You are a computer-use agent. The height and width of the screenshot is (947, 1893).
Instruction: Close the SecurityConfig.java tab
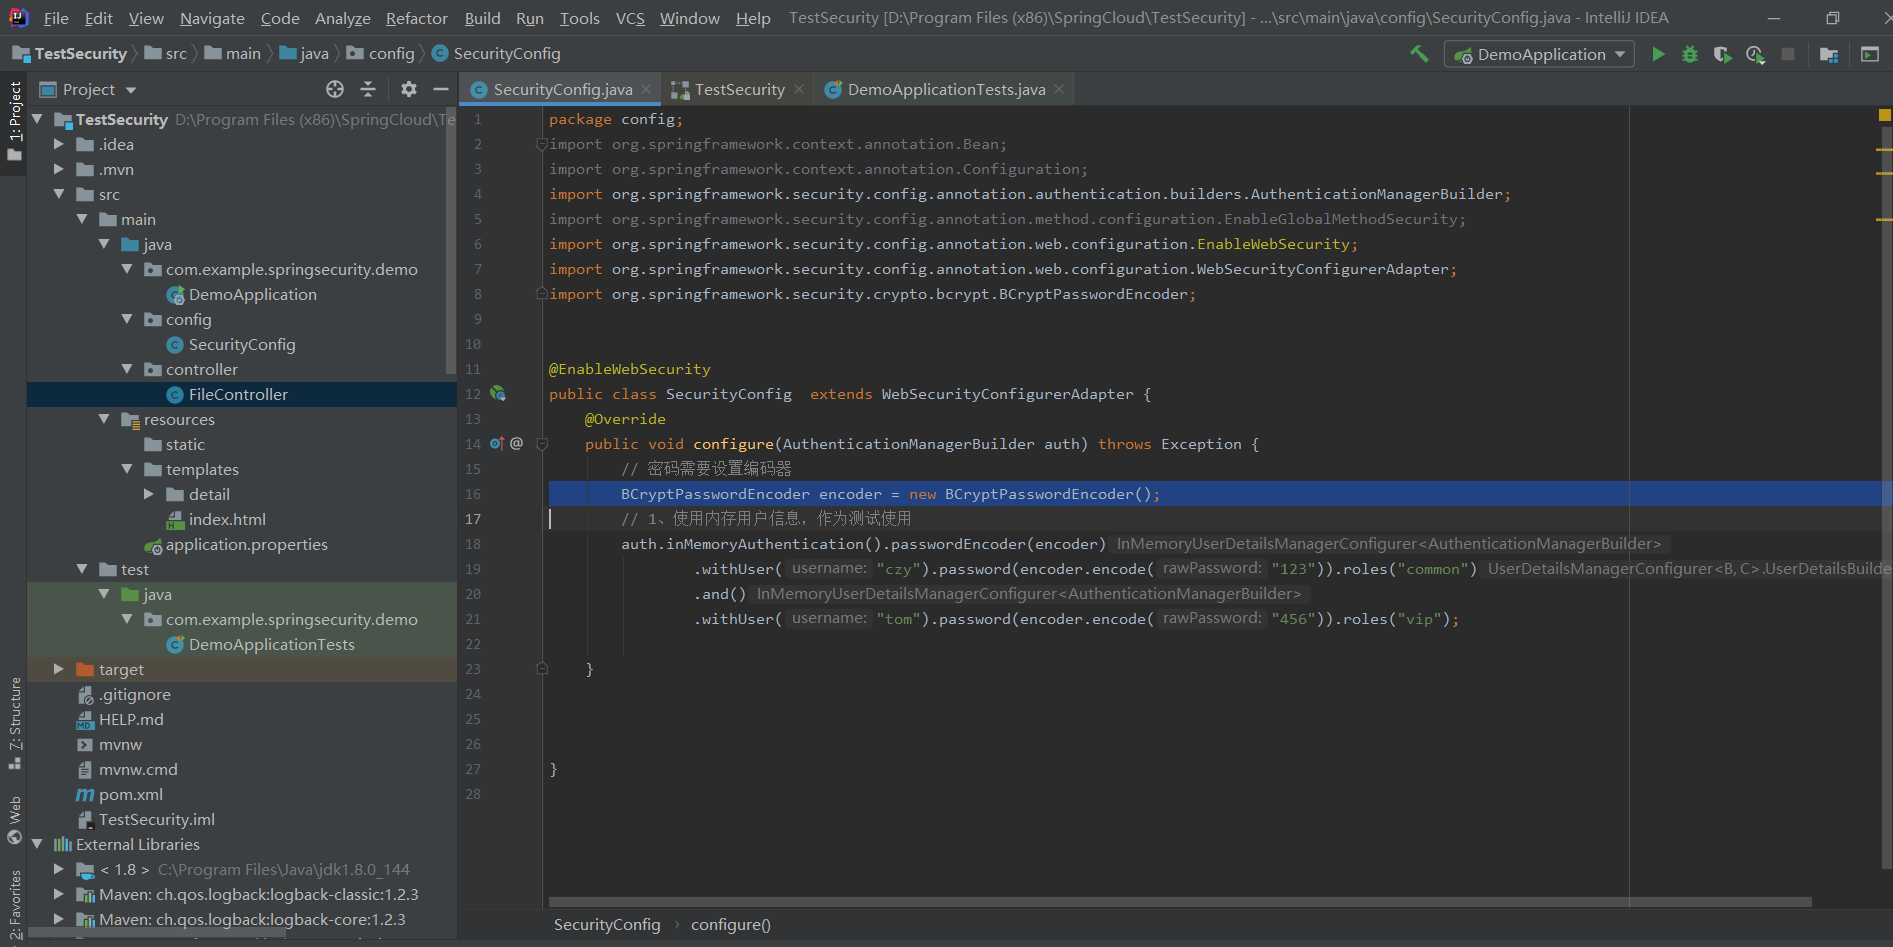click(x=646, y=89)
